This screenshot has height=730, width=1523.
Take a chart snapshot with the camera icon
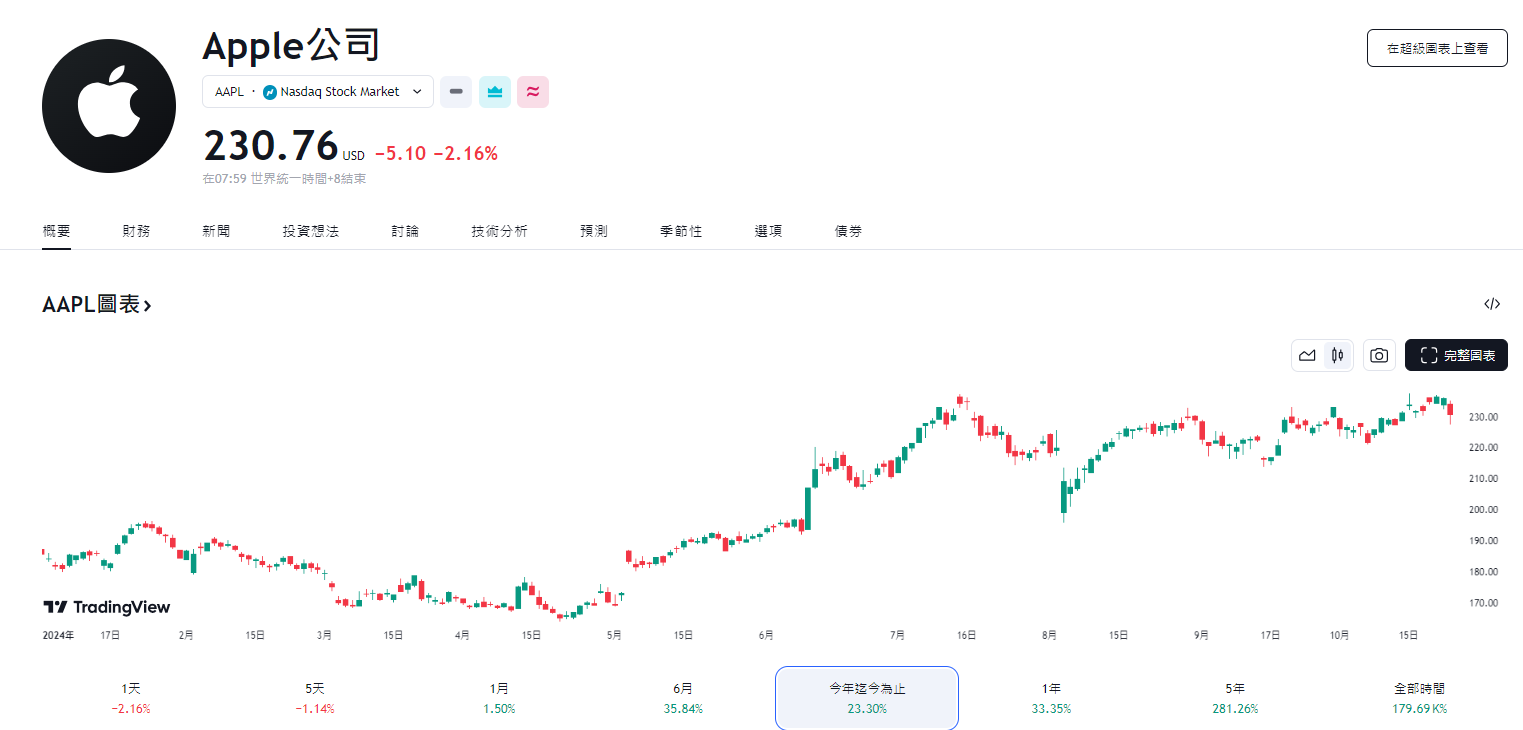(x=1379, y=355)
